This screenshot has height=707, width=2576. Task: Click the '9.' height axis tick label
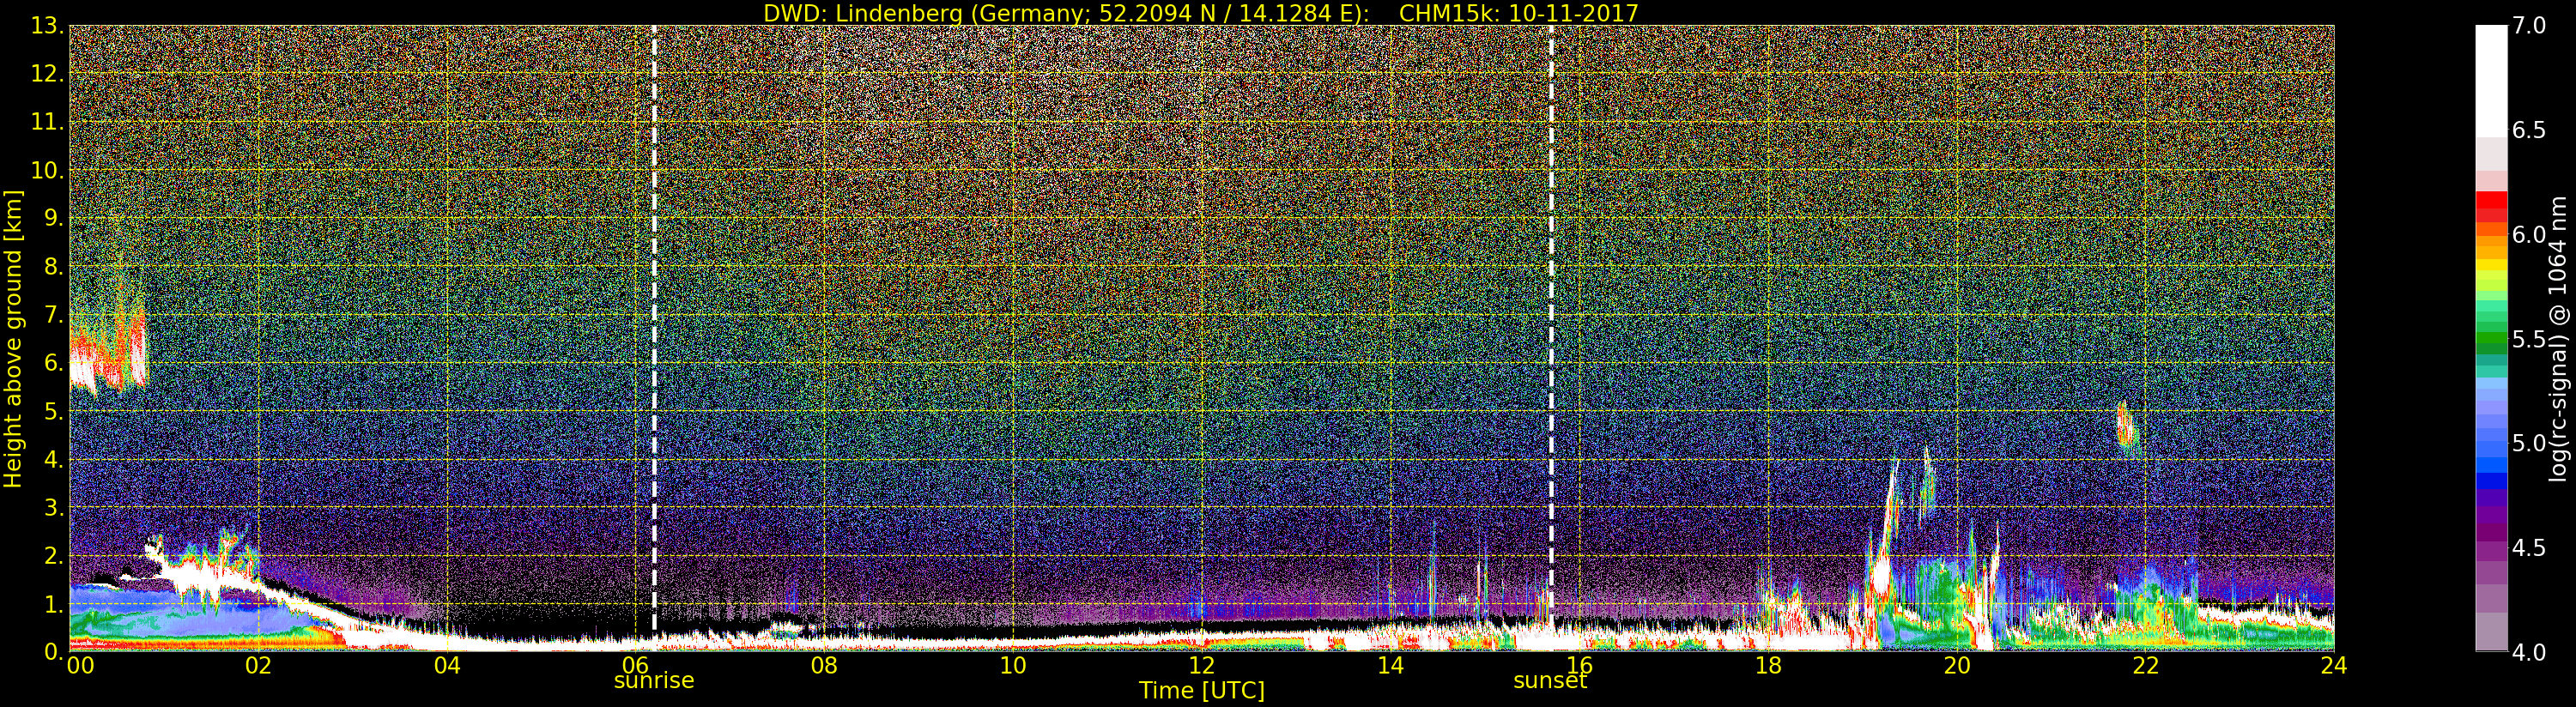[54, 218]
